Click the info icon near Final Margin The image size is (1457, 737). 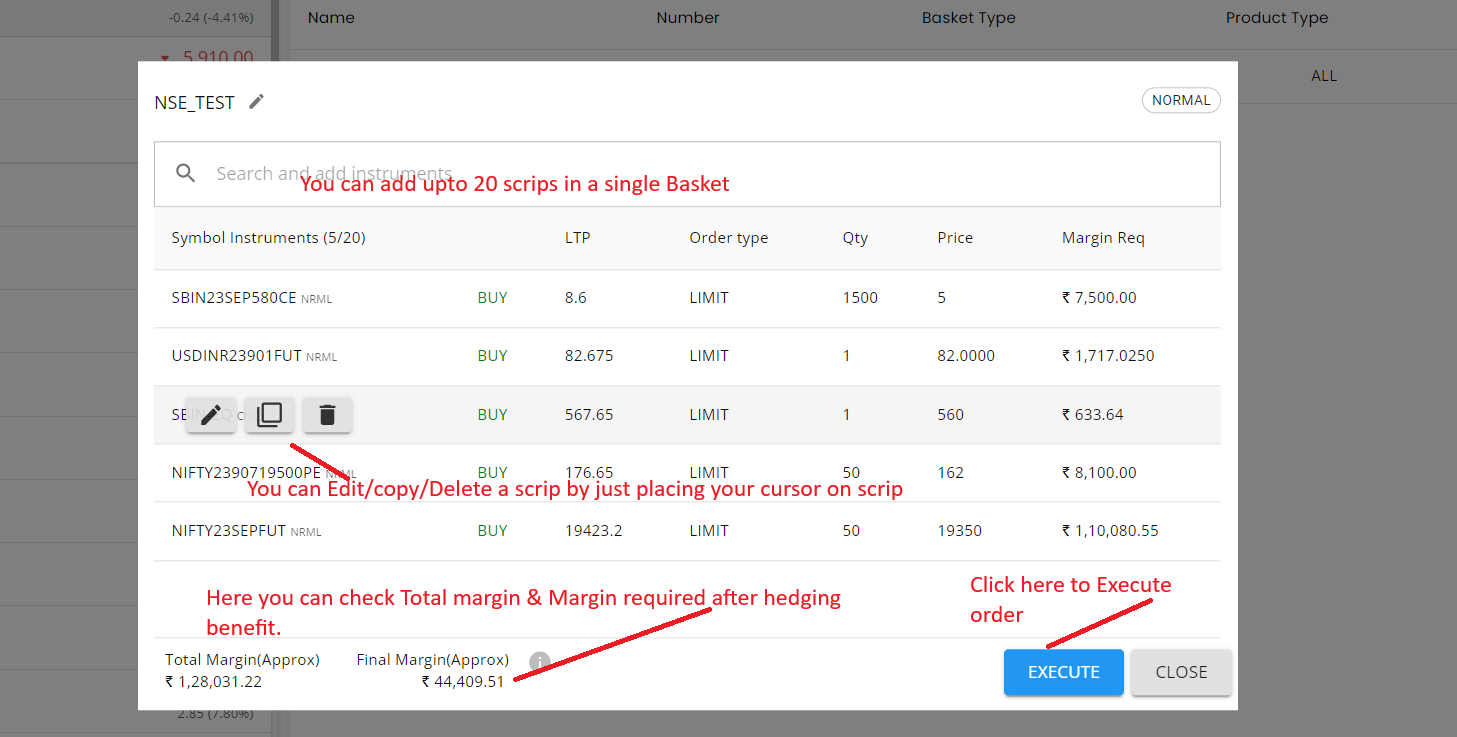point(540,661)
